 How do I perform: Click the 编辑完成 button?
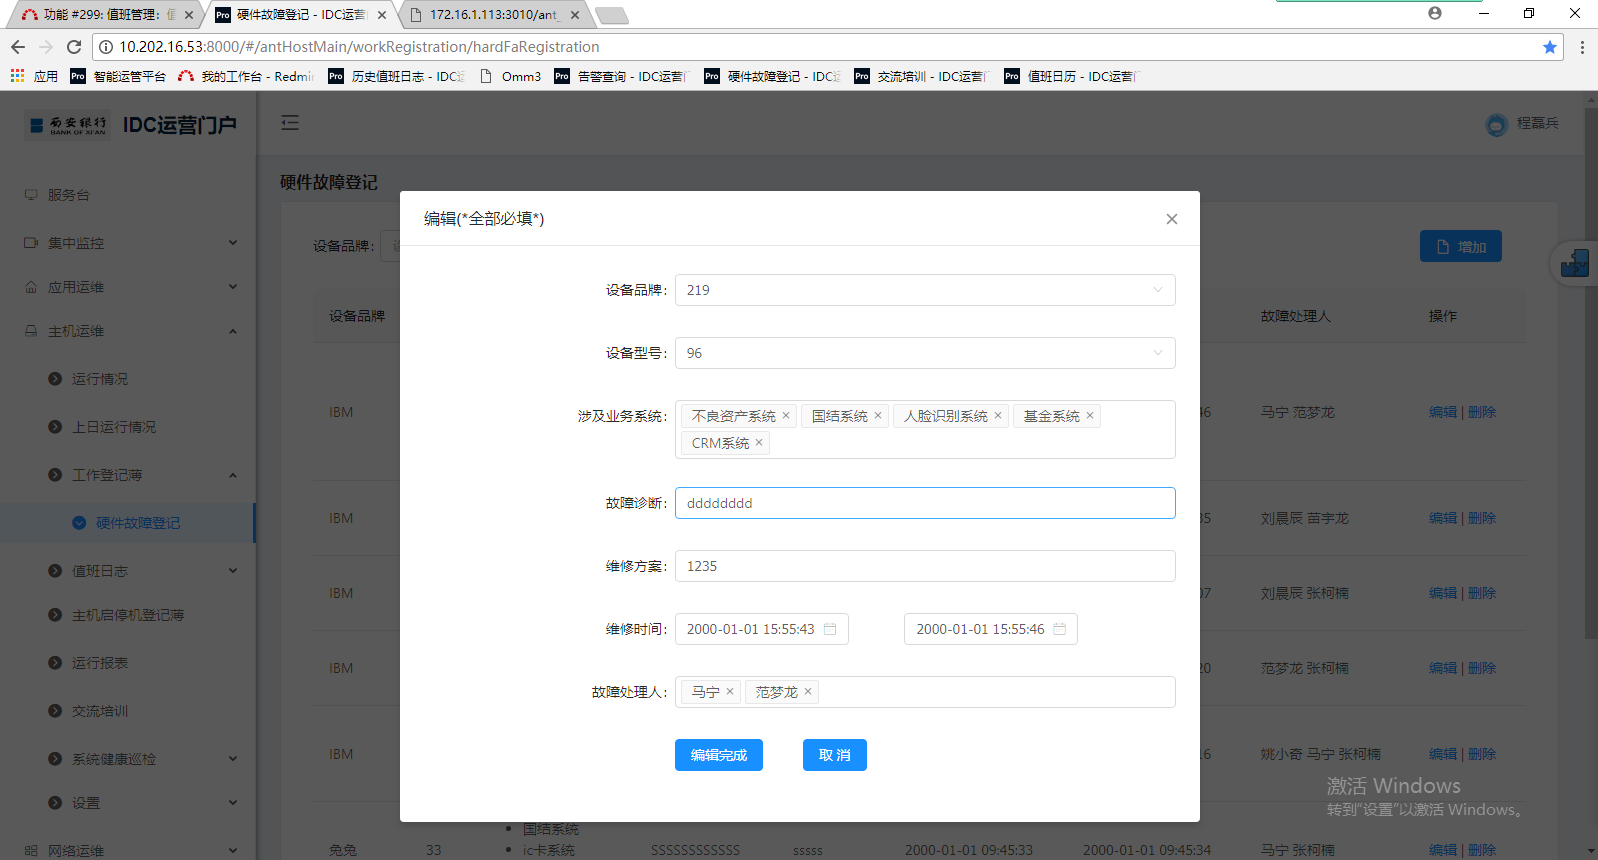(x=719, y=755)
